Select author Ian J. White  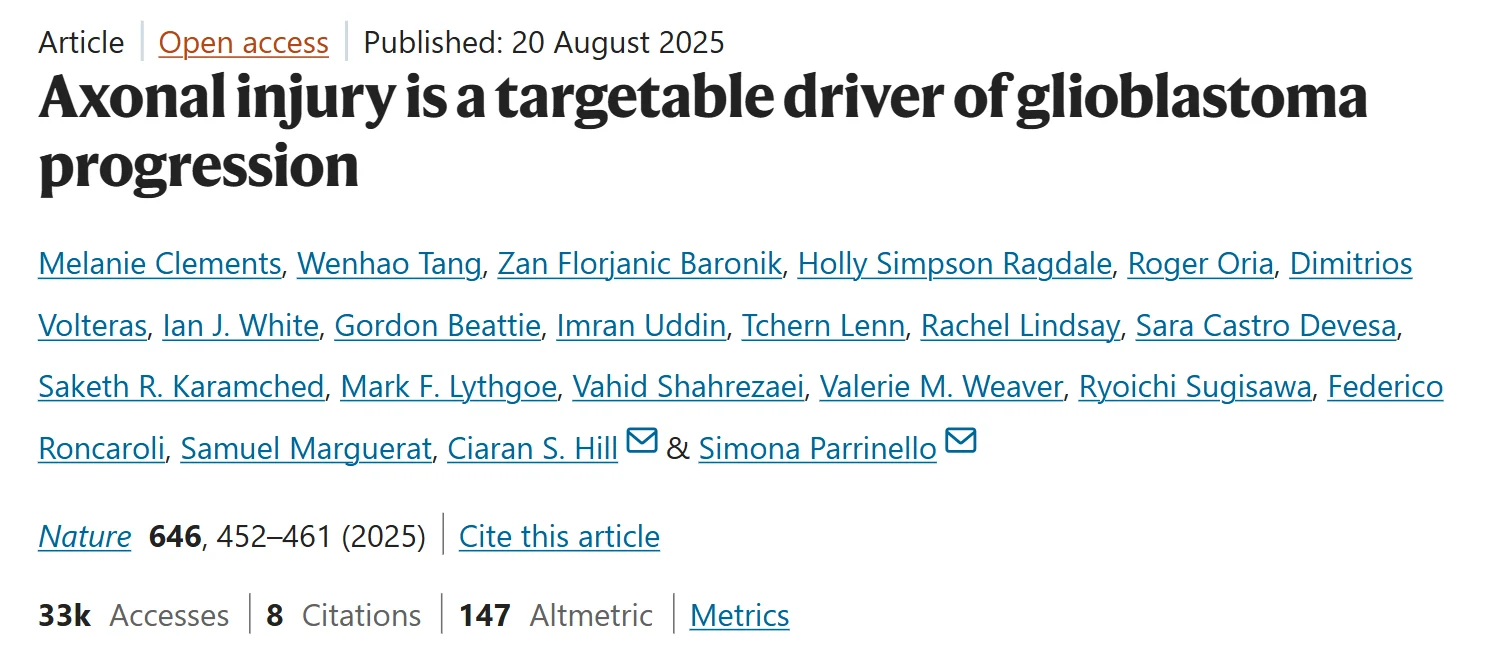pos(240,326)
